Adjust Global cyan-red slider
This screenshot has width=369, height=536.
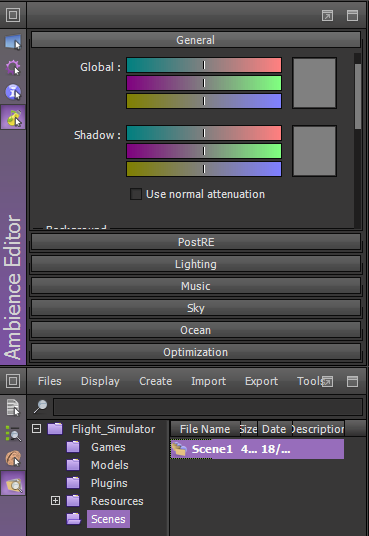click(204, 65)
